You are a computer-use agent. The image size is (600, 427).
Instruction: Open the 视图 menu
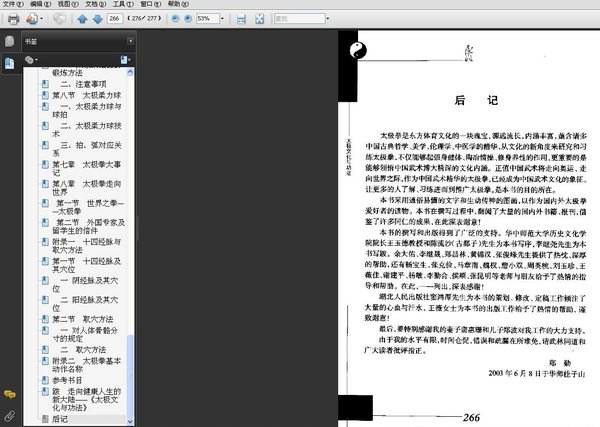click(68, 4)
